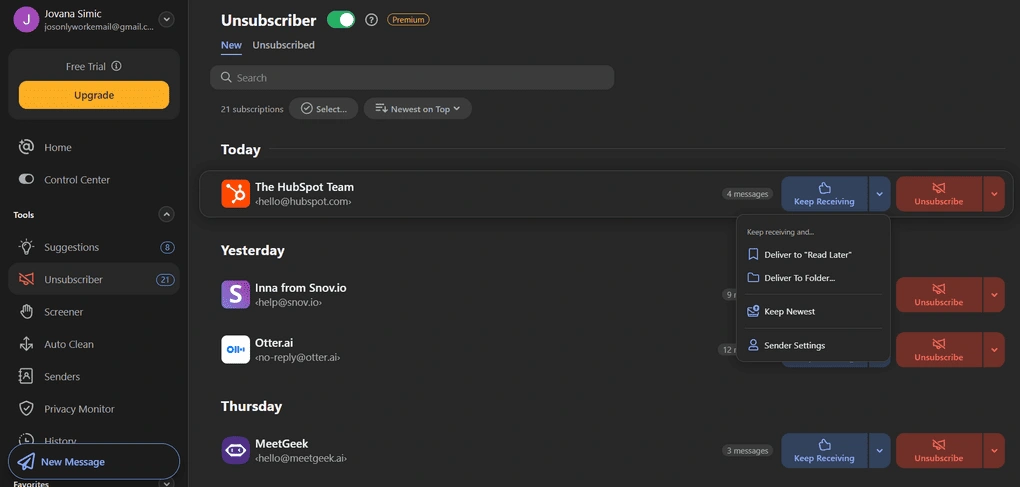Click the yellow Upgrade button
Image resolution: width=1020 pixels, height=487 pixels.
tap(94, 95)
